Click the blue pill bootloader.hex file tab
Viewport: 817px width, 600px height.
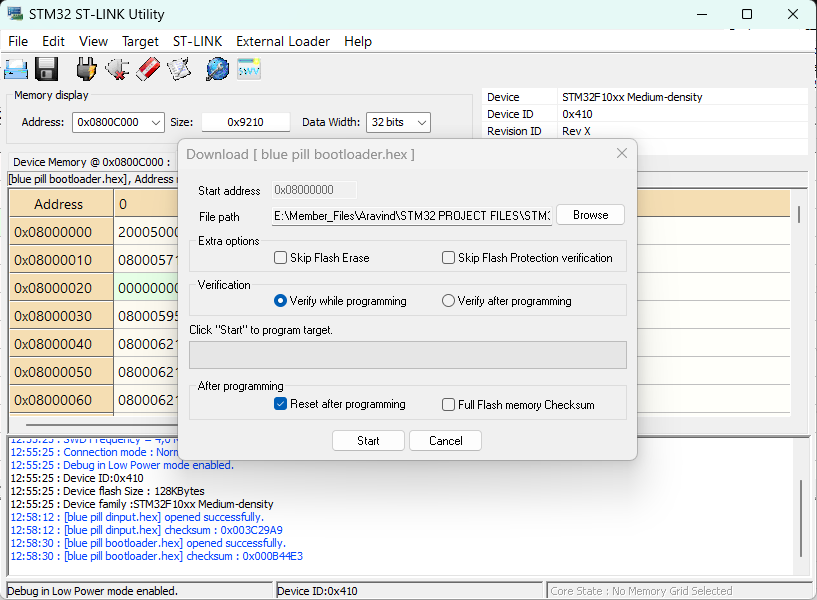[92, 179]
